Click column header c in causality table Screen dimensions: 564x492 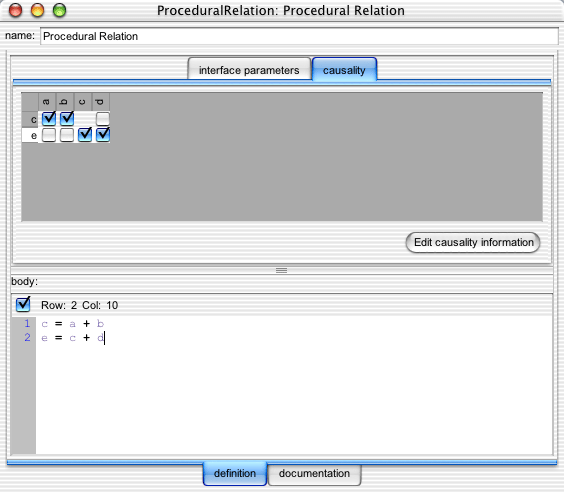pyautogui.click(x=83, y=102)
